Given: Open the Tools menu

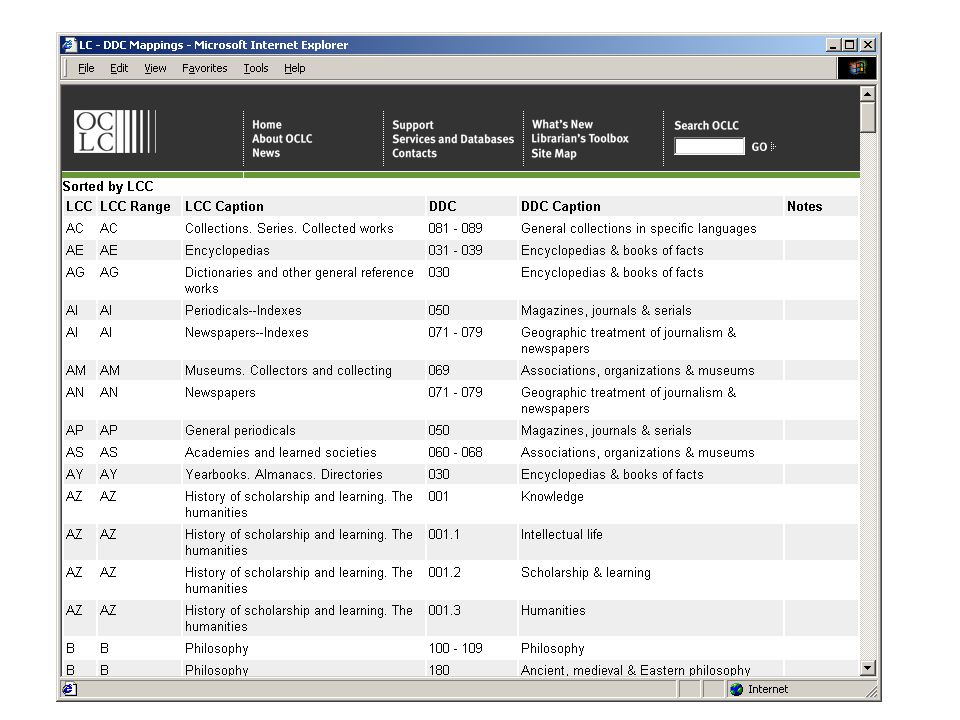Looking at the screenshot, I should (256, 68).
